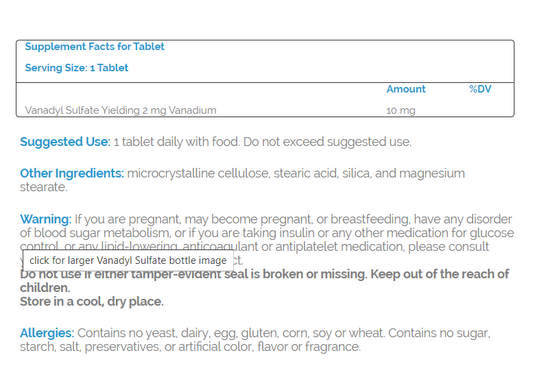The image size is (533, 390).
Task: Click the tamper-evident seal bold warning line
Action: (264, 274)
